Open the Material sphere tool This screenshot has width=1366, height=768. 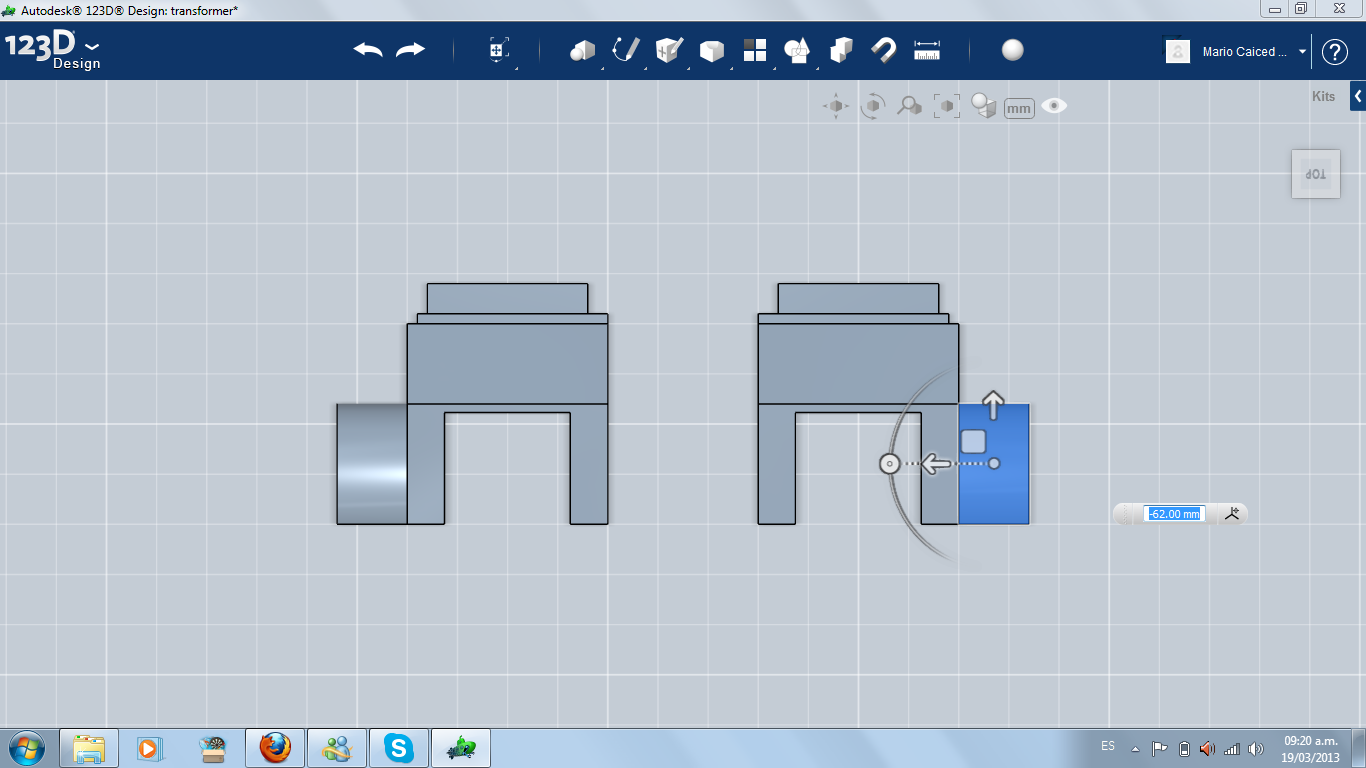[1012, 50]
